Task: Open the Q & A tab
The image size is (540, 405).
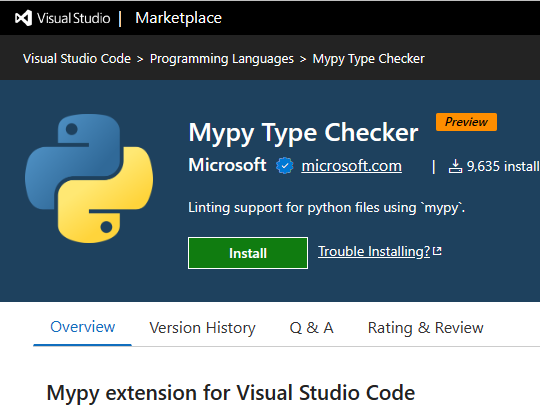Action: tap(312, 328)
